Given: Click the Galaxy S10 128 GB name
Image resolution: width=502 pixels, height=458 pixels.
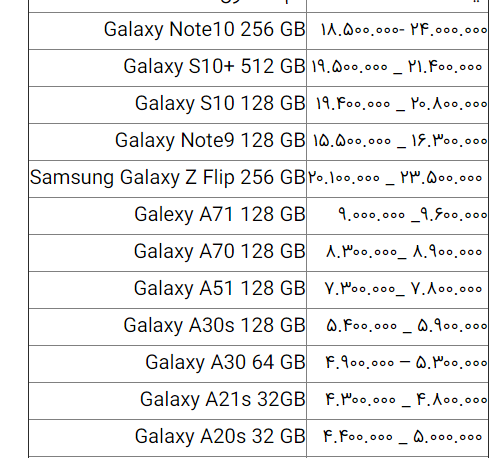Looking at the screenshot, I should click(x=220, y=103).
